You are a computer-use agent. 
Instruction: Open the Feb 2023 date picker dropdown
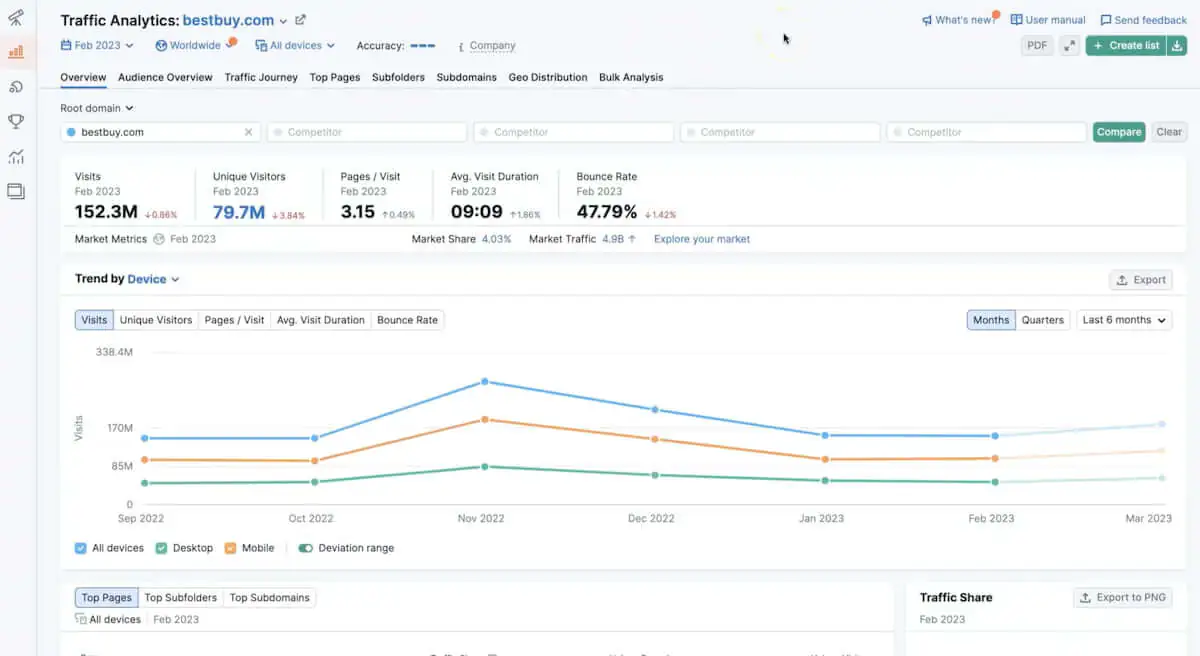[96, 45]
